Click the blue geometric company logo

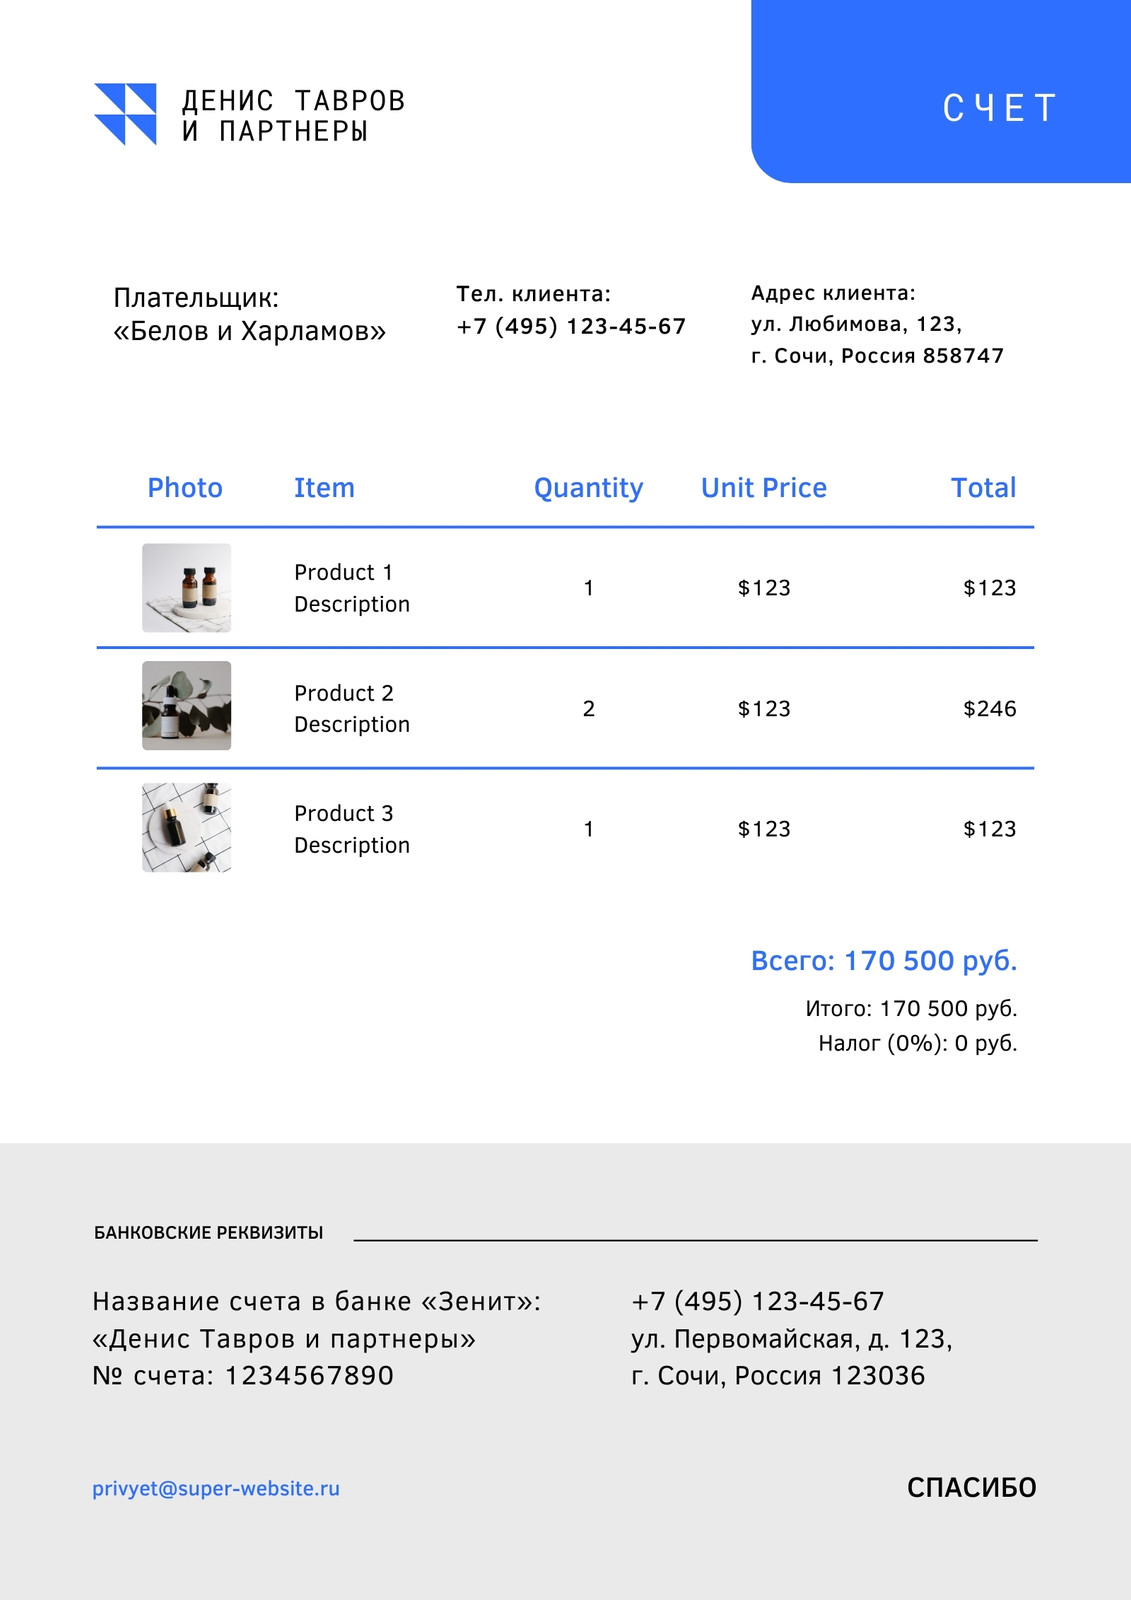click(x=125, y=114)
